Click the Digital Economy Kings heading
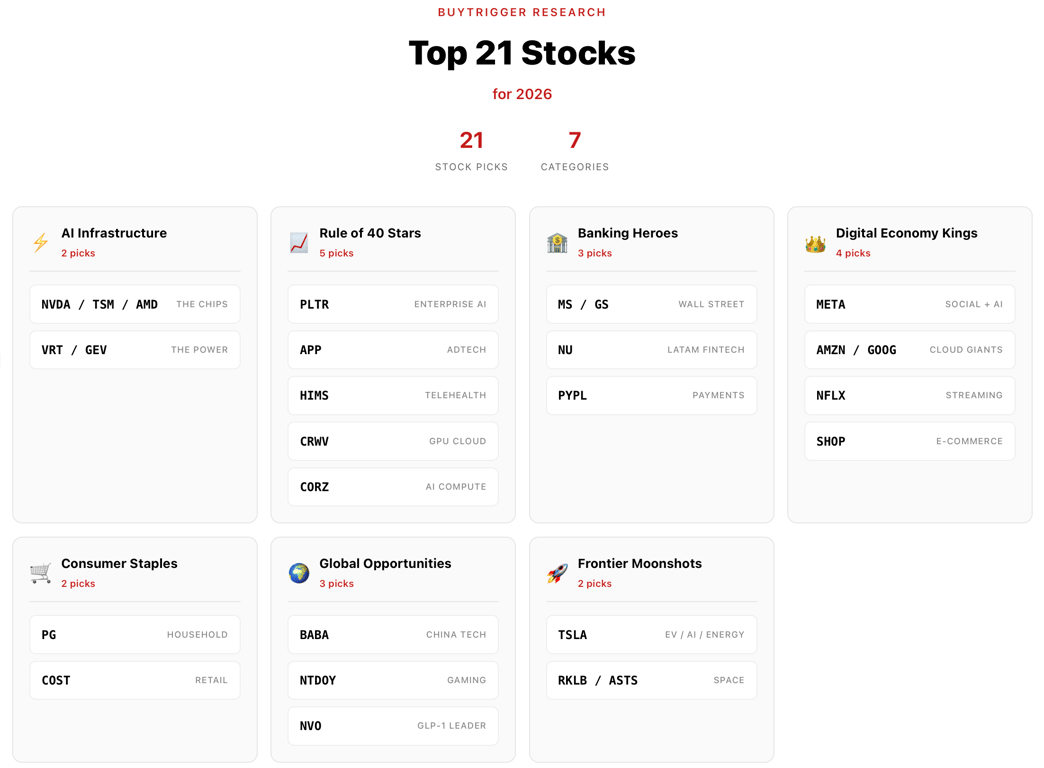This screenshot has width=1044, height=768. 907,233
